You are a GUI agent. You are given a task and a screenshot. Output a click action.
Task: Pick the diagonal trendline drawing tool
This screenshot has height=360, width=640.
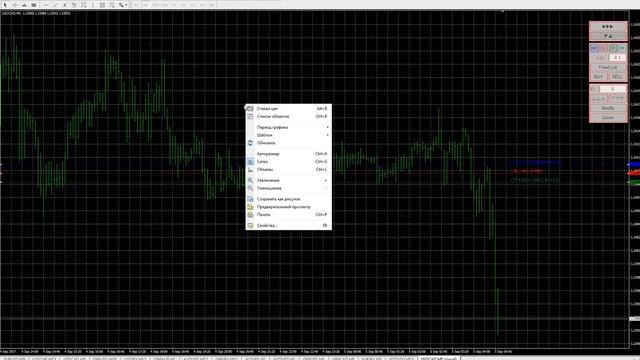[x=55, y=5]
